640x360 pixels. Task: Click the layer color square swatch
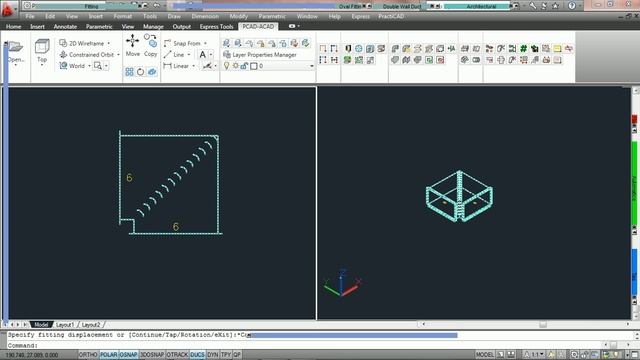click(x=253, y=66)
